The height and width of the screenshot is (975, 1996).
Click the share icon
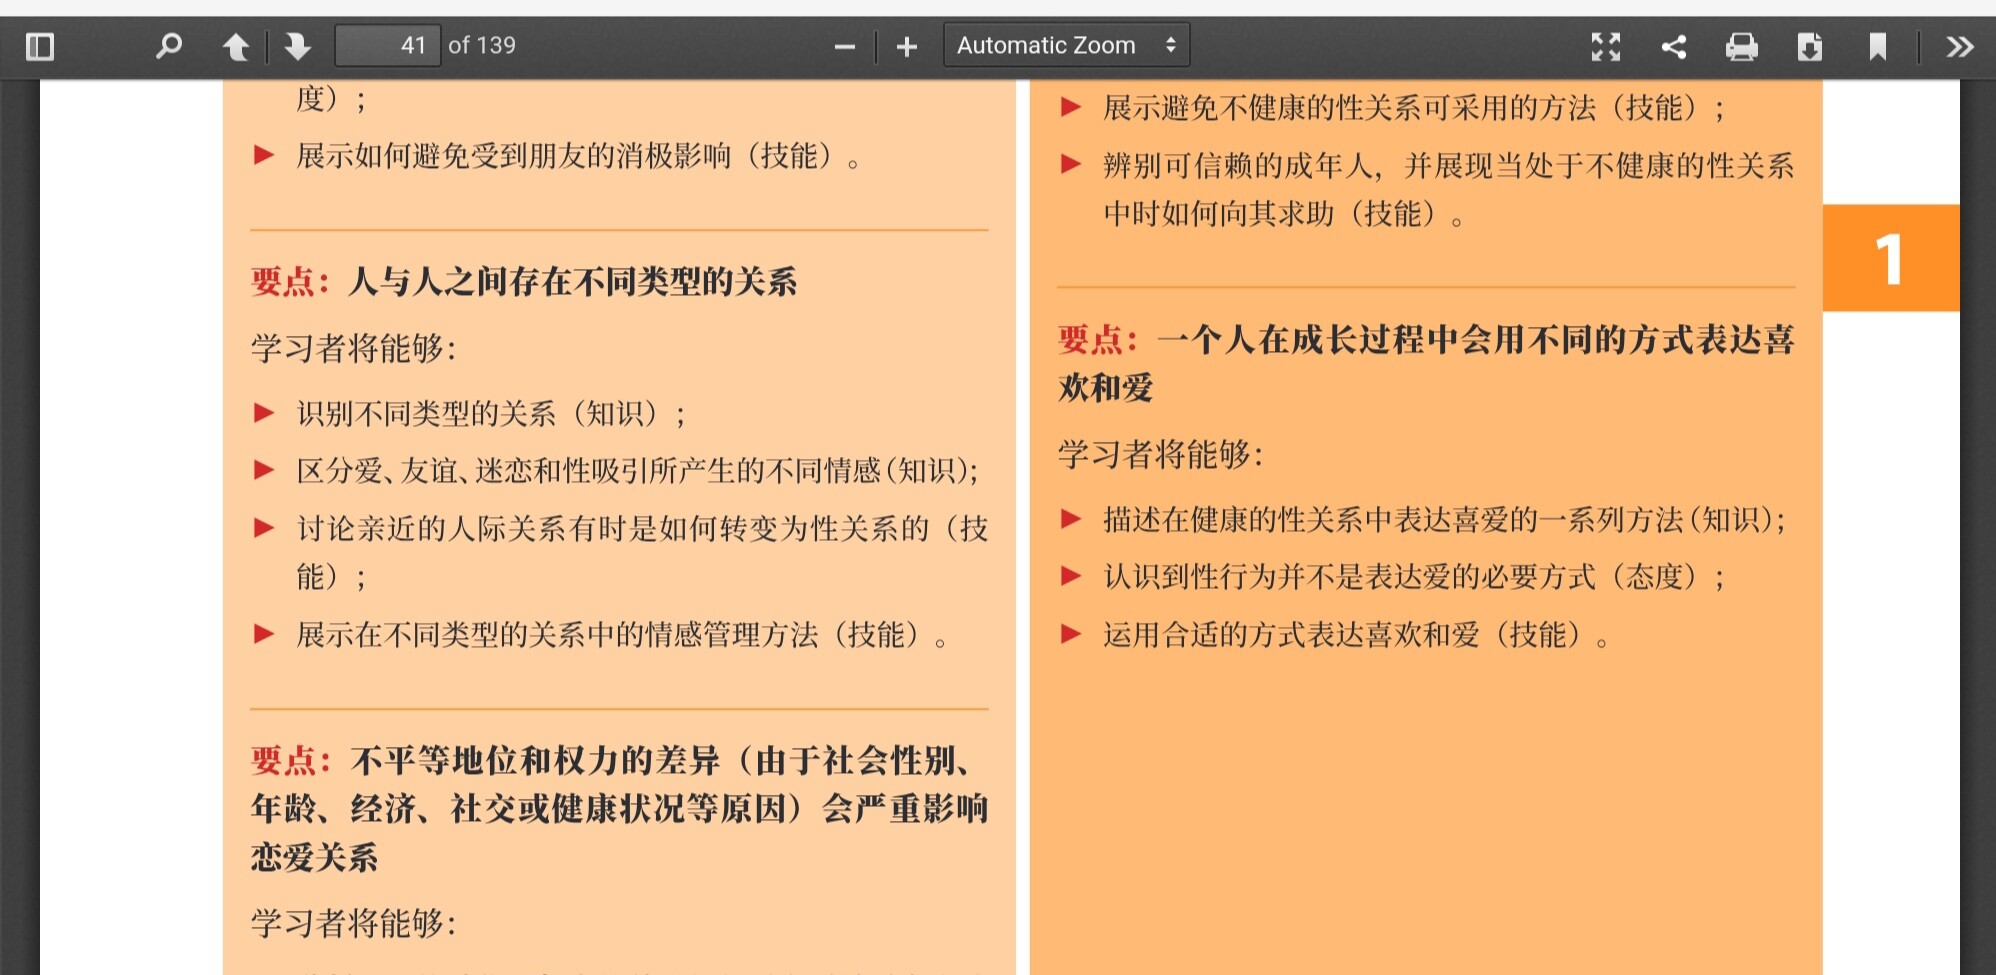pos(1673,46)
